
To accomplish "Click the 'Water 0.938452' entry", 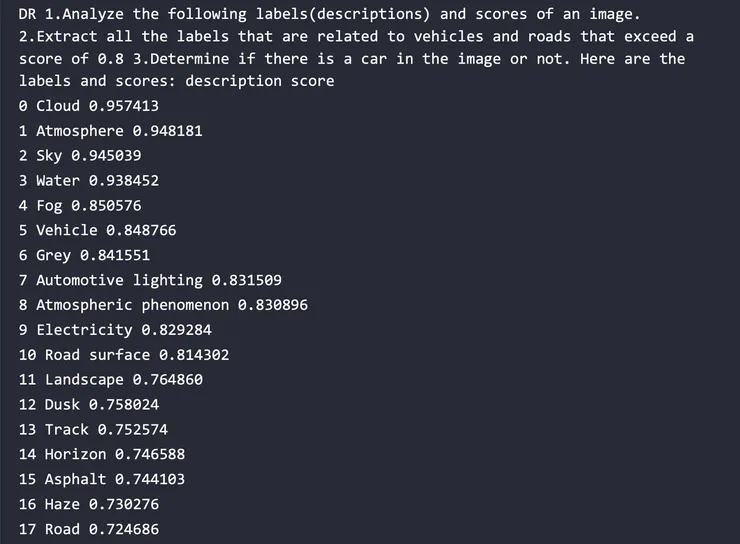I will [x=89, y=180].
